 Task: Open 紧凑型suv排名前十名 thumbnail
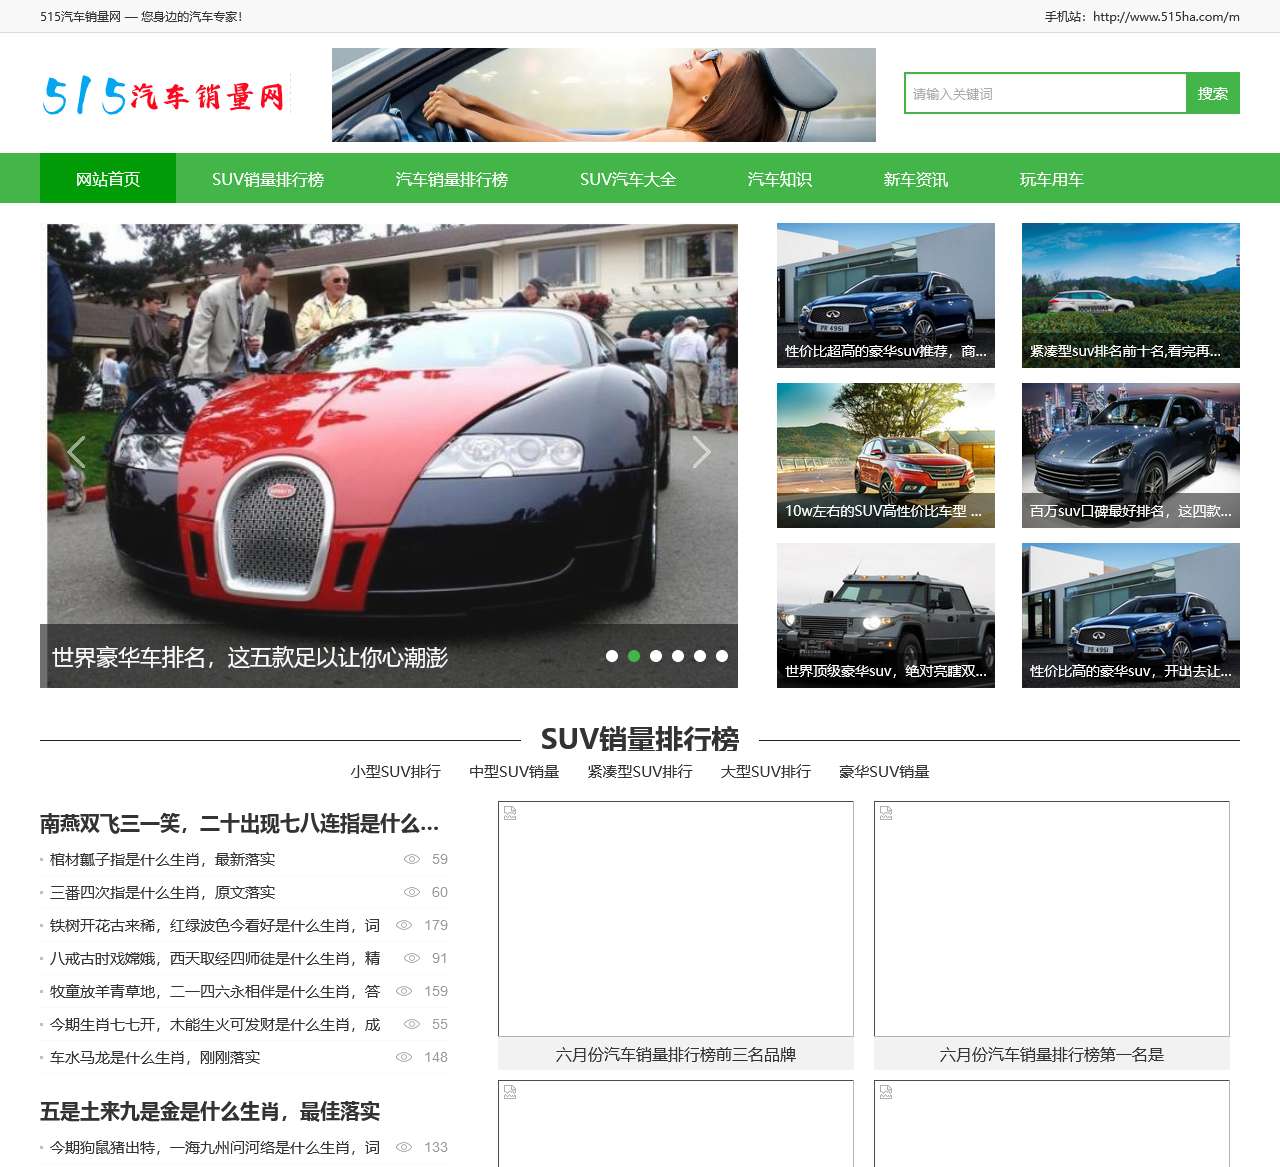[1131, 295]
